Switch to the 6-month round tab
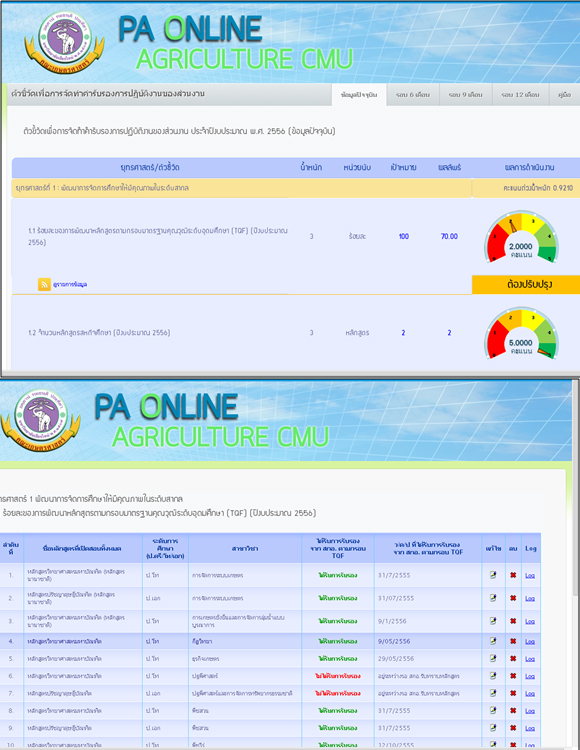Viewport: 580px width, 750px height. [x=413, y=95]
